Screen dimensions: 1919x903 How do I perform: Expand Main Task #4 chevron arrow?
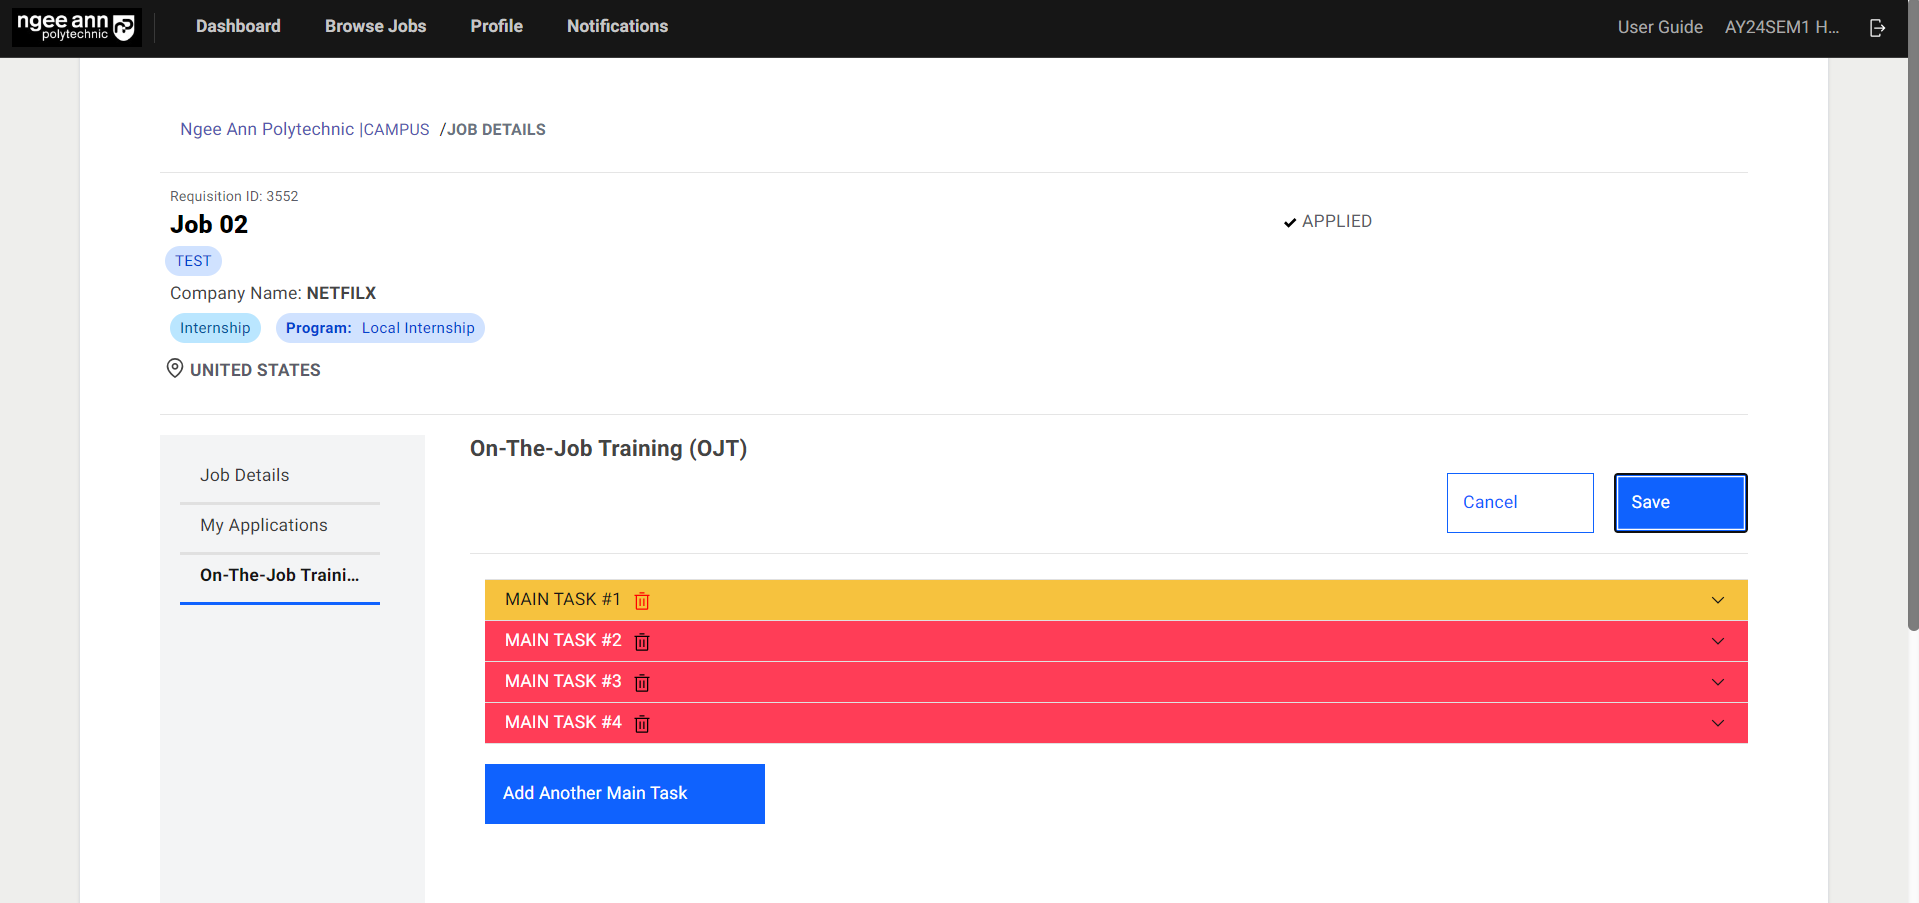pos(1717,723)
